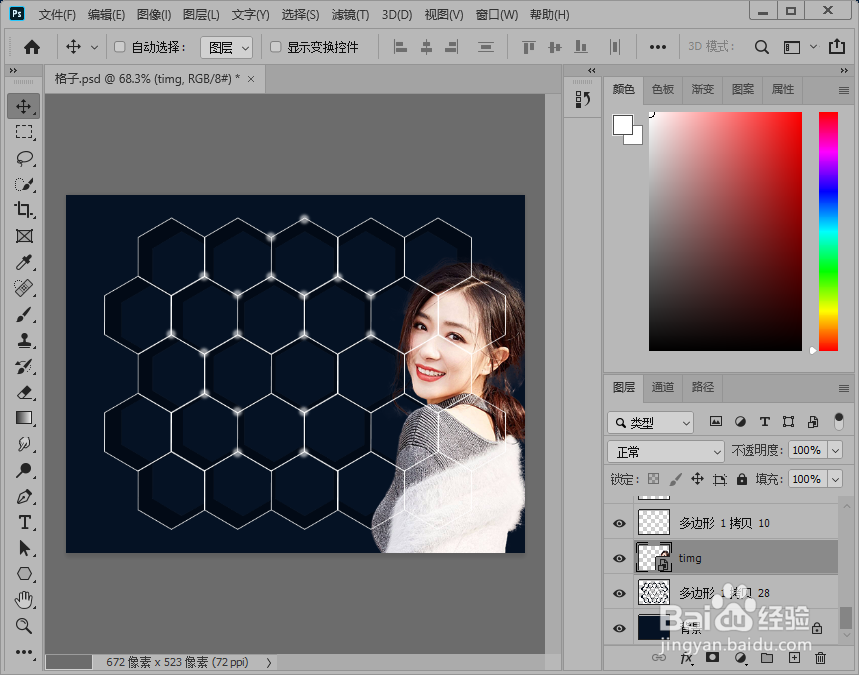
Task: Hide the 多边形 1 拷贝 10 layer
Action: 620,523
